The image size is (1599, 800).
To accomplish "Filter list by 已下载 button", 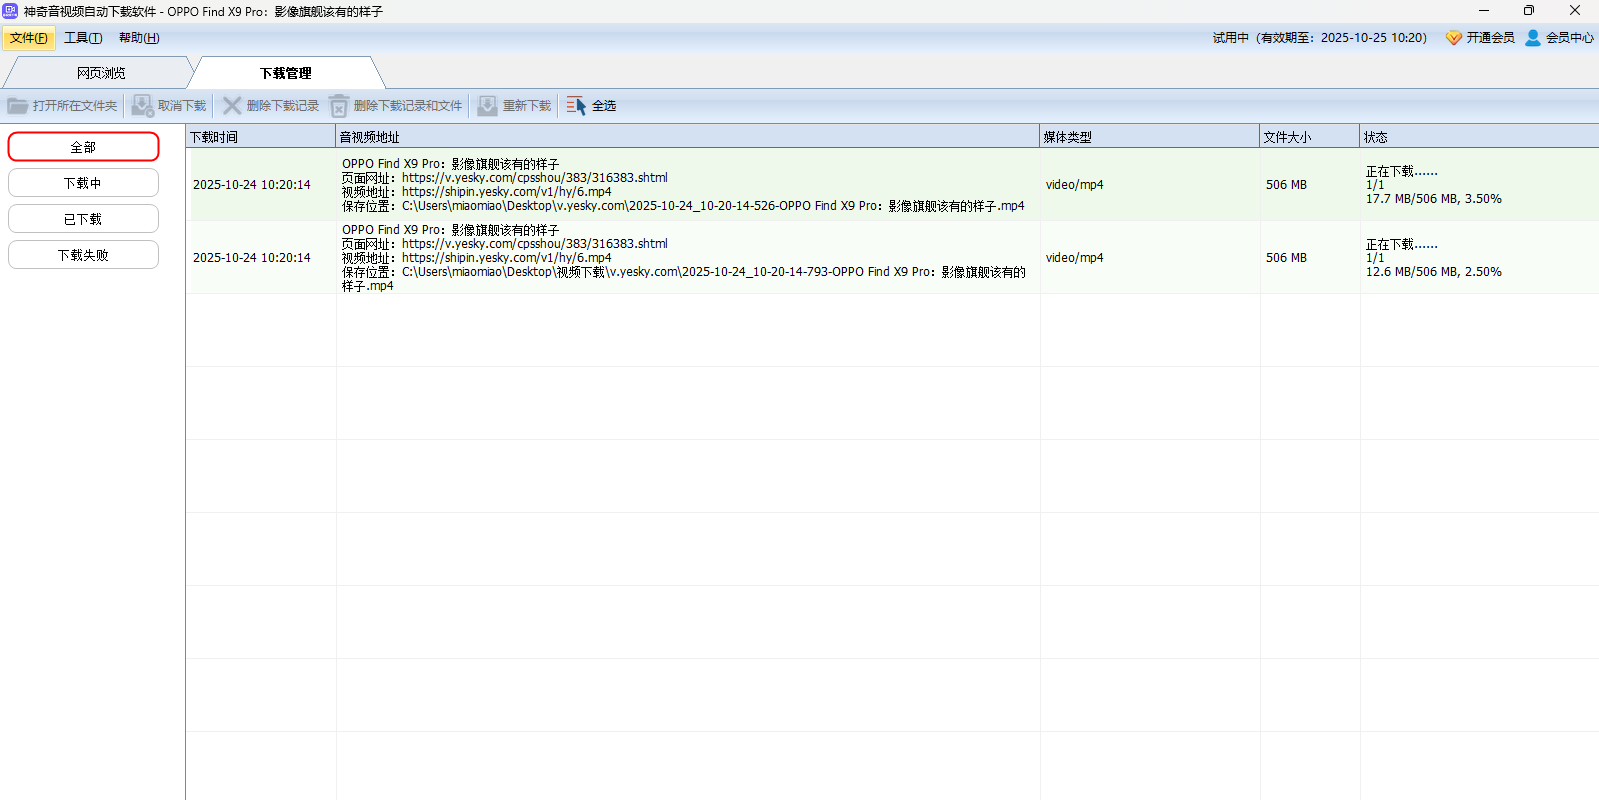I will (x=83, y=219).
